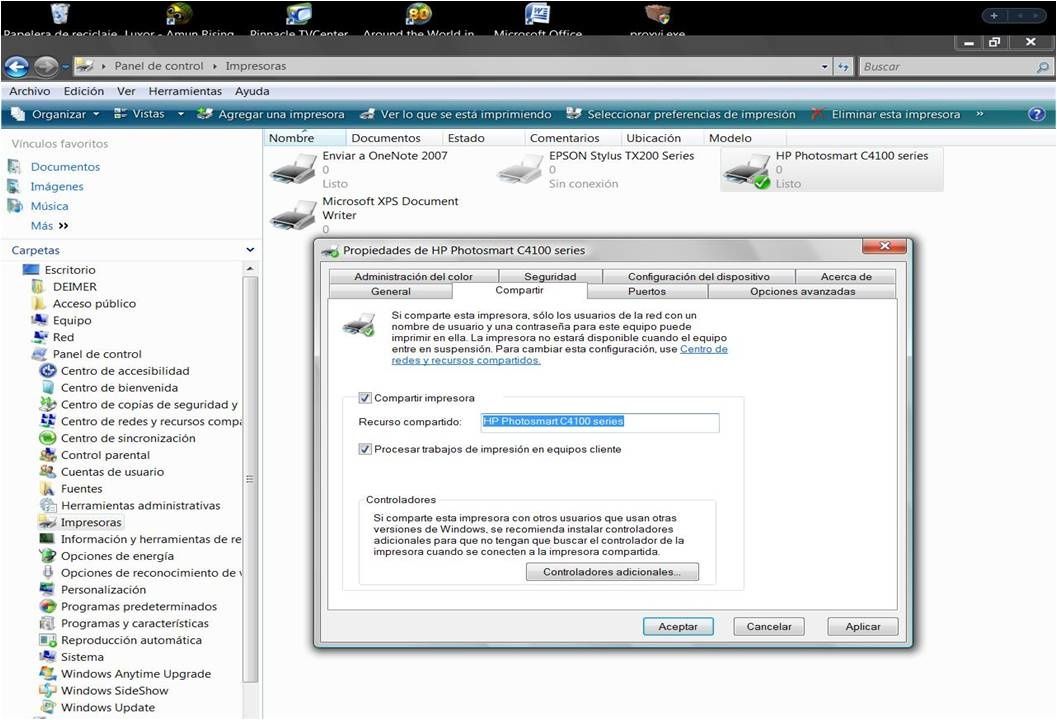
Task: Click the folder tree vertical scrollbar
Action: pyautogui.click(x=250, y=479)
